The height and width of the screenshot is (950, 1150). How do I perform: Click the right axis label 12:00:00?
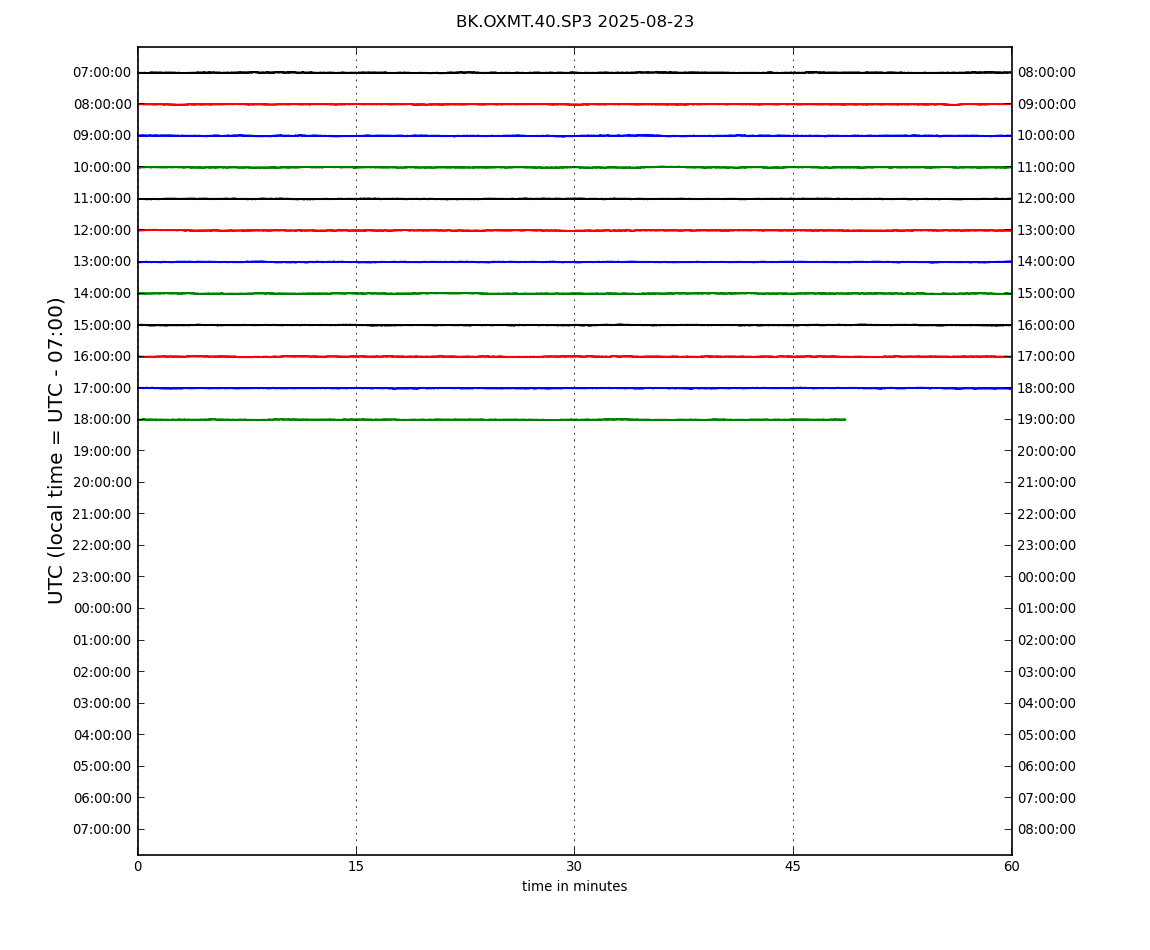(1047, 199)
